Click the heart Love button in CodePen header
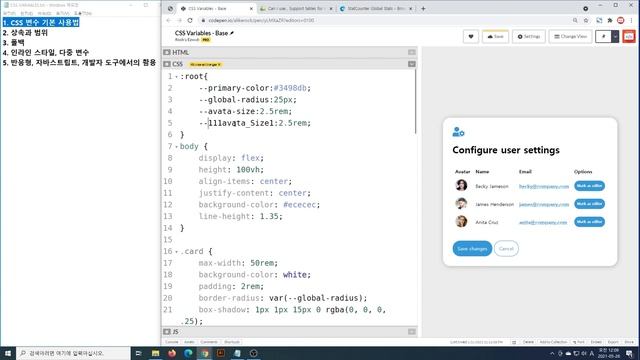Image resolution: width=640 pixels, height=360 pixels. pyautogui.click(x=471, y=36)
